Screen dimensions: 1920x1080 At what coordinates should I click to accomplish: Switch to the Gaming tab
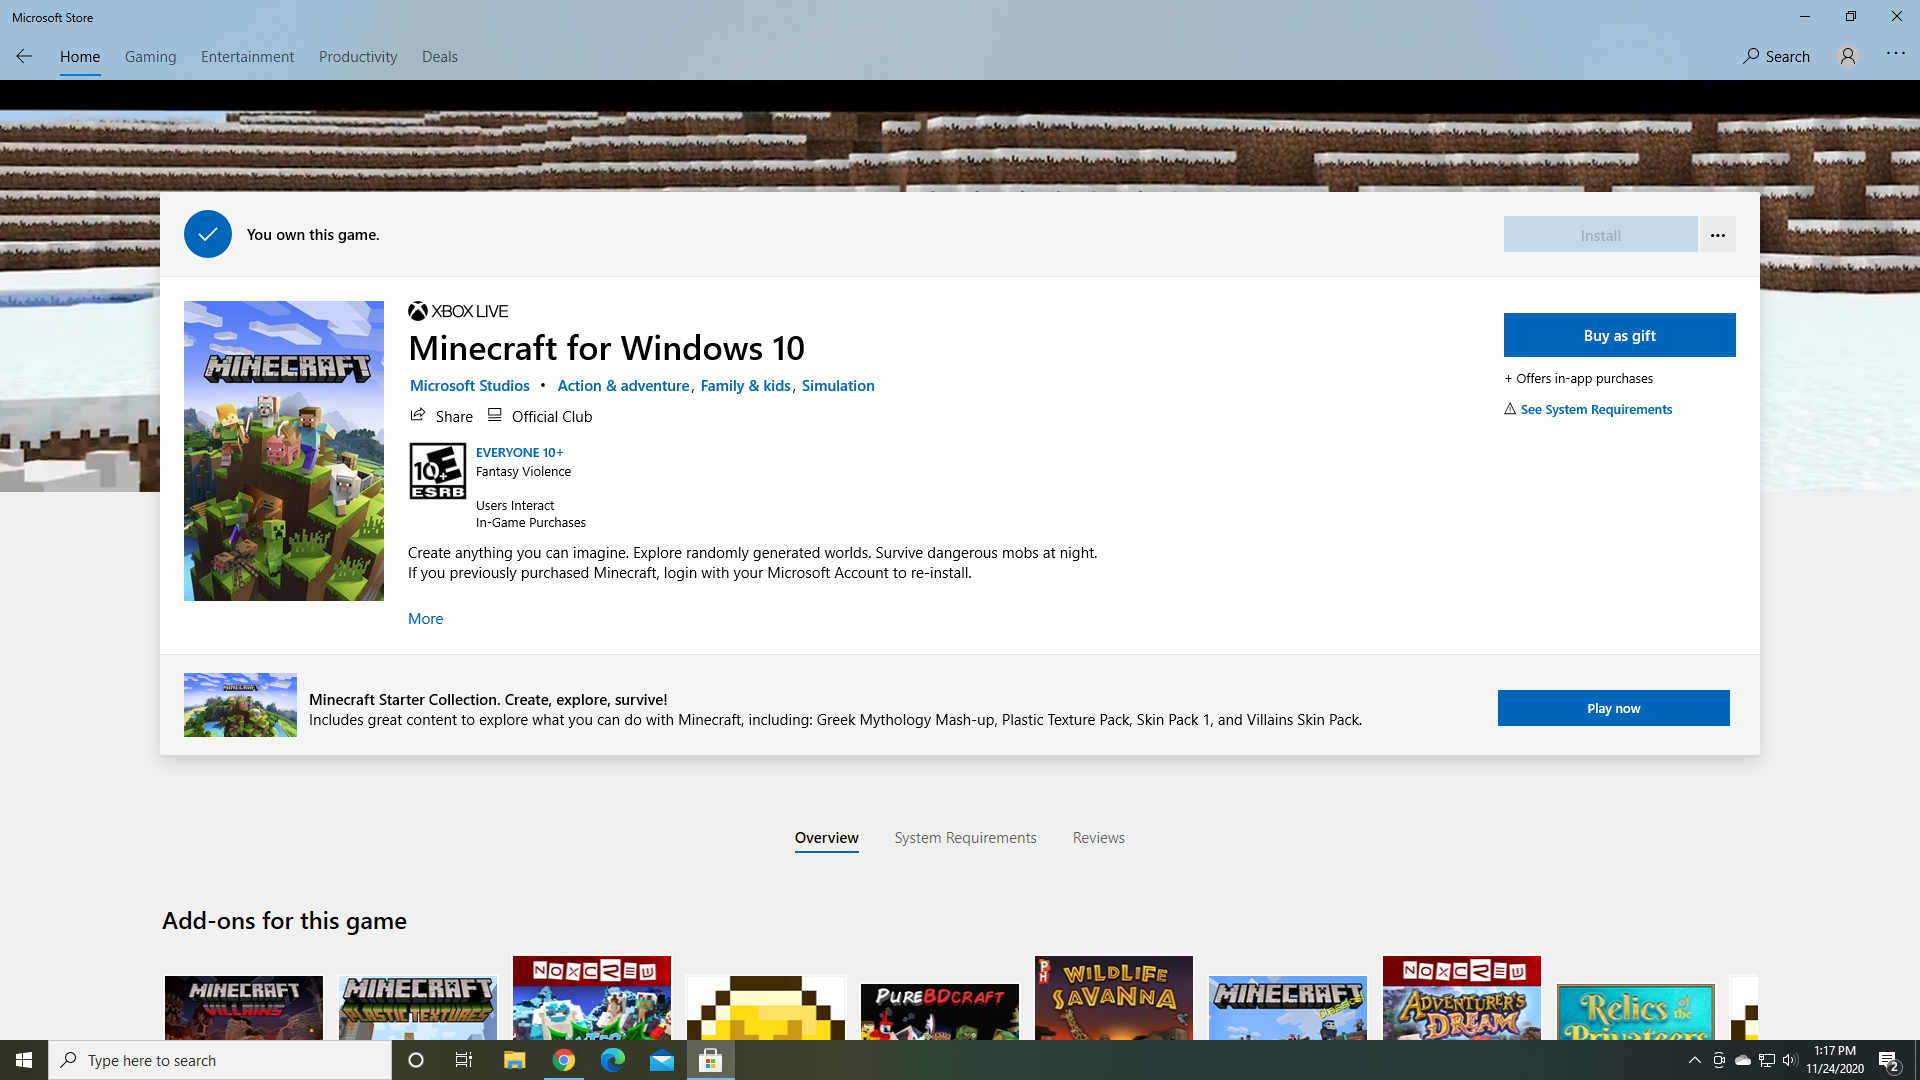150,57
